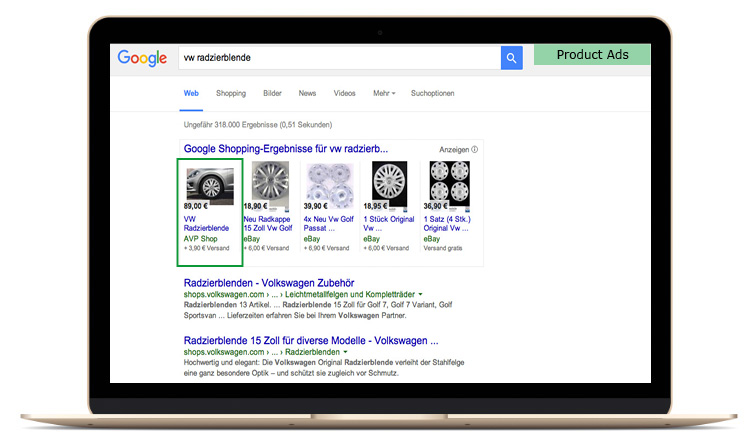Screen dimensions: 750x435
Task: Open 1 Satz (4 Stk.) Original Vw link
Action: (447, 223)
